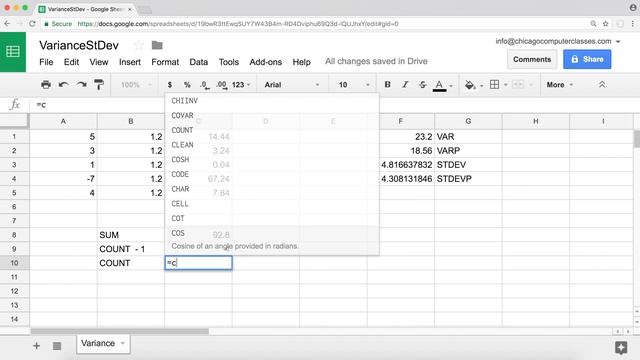
Task: Click the Chrome profile icon
Action: click(633, 8)
